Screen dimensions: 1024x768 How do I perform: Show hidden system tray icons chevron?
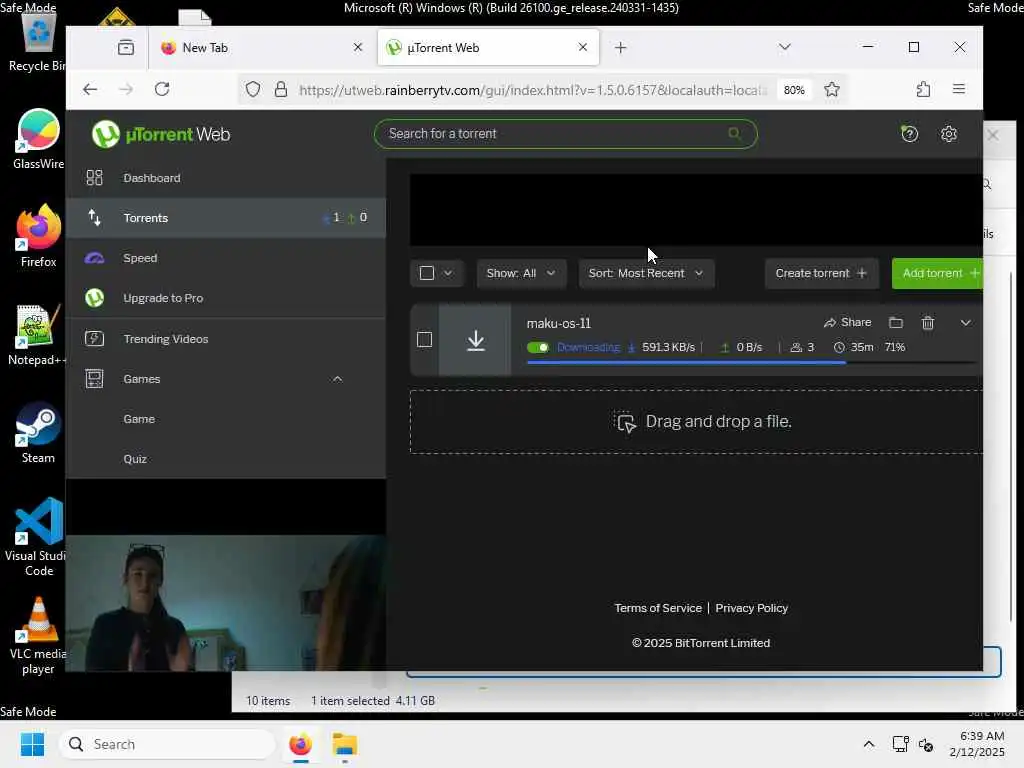coord(869,744)
